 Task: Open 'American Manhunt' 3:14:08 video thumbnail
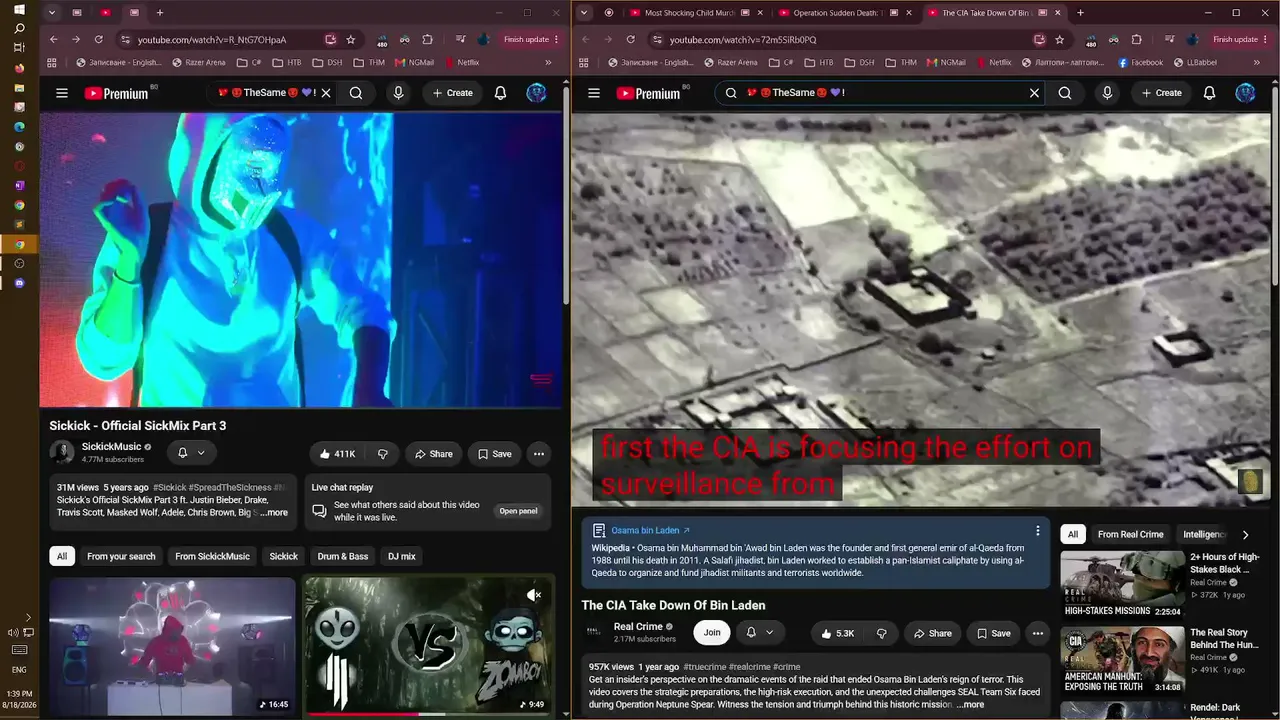point(1122,660)
